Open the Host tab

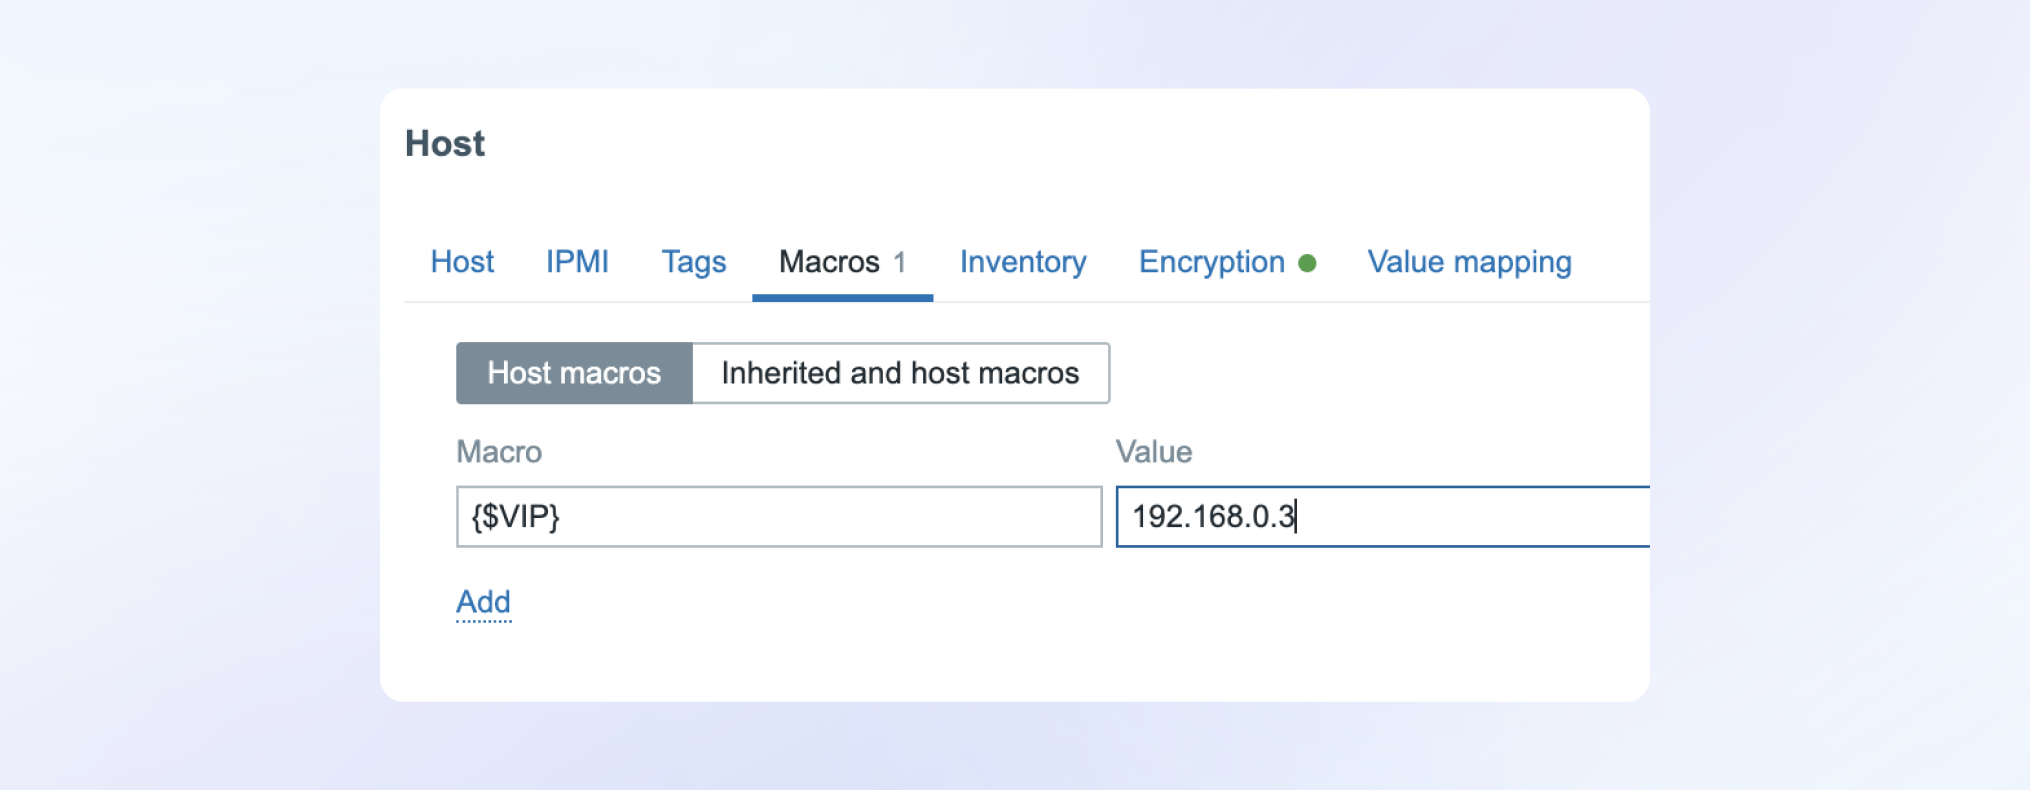click(x=462, y=262)
